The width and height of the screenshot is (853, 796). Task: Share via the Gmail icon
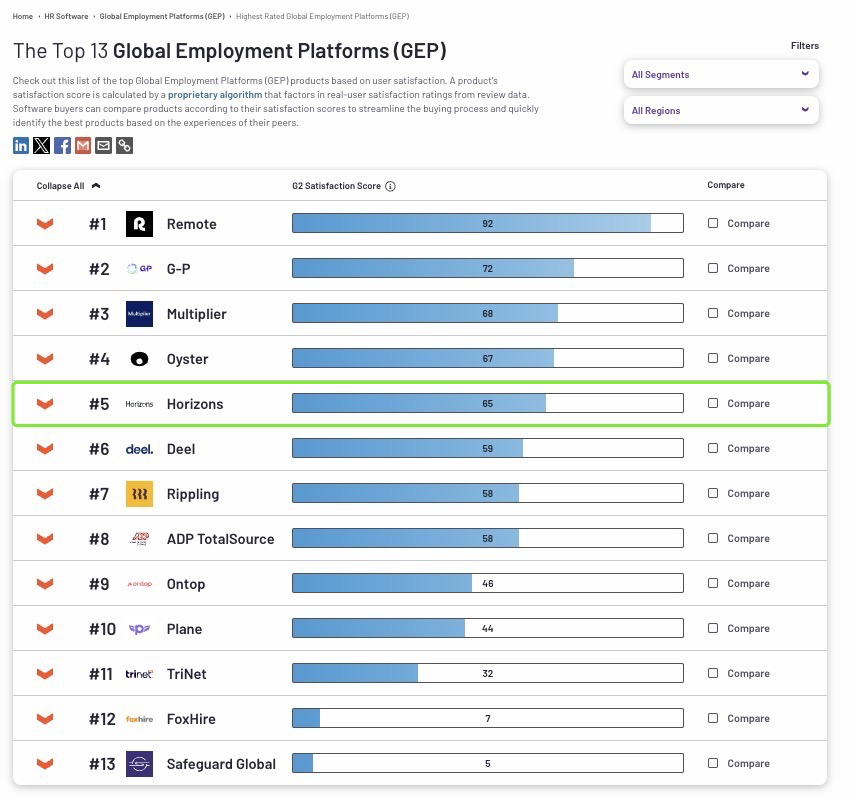(83, 145)
